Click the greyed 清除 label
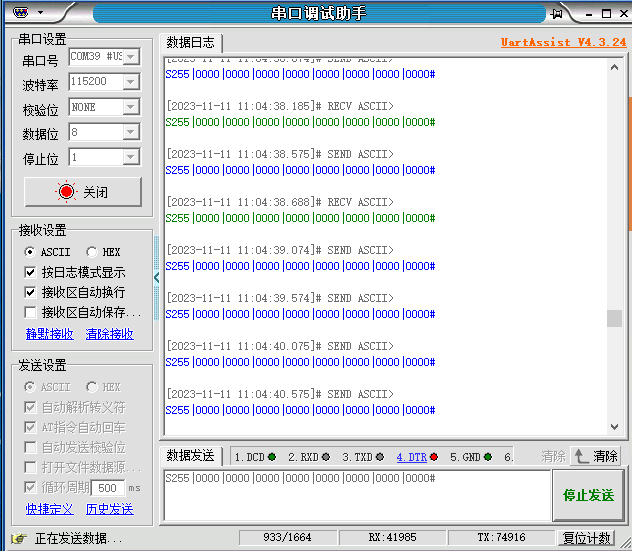This screenshot has height=551, width=632. tap(553, 456)
